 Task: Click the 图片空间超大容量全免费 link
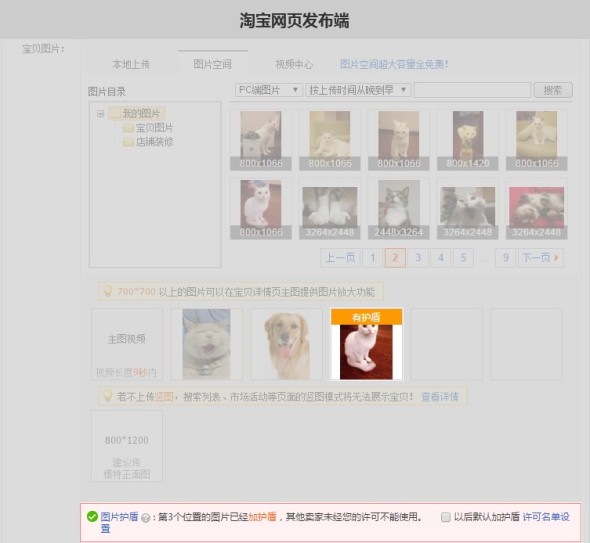394,64
